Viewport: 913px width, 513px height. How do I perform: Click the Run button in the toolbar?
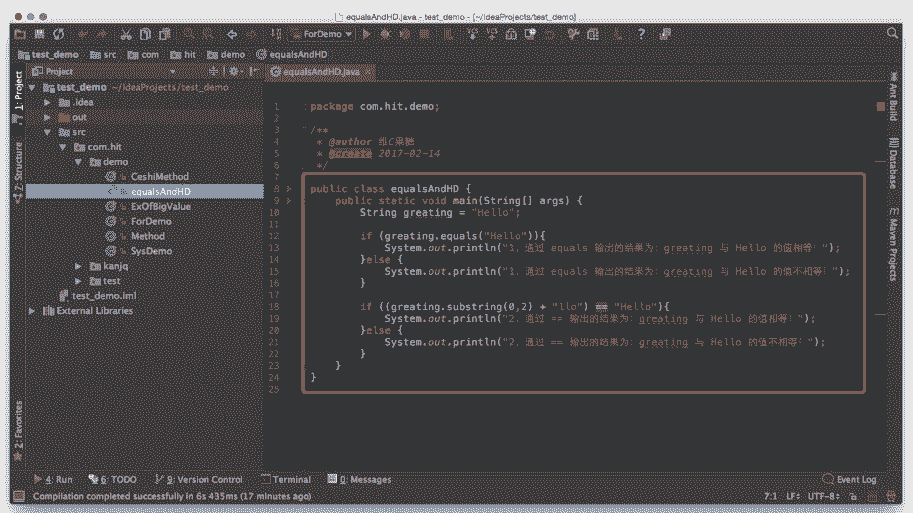tap(367, 34)
